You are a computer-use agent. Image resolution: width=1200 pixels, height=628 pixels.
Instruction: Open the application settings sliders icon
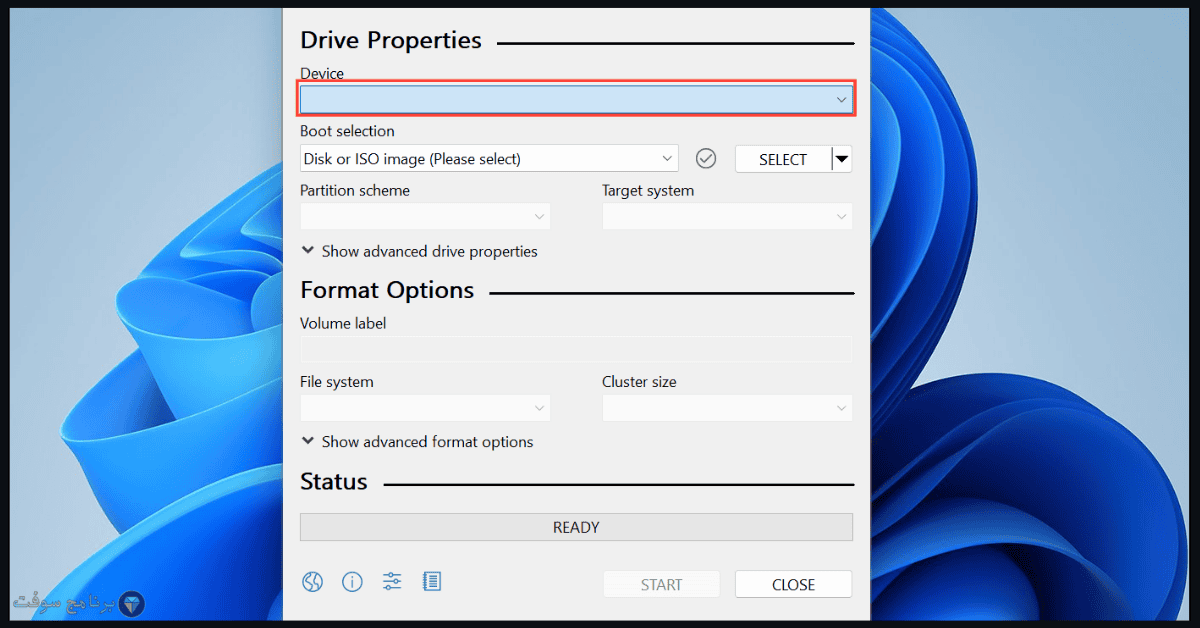point(392,582)
